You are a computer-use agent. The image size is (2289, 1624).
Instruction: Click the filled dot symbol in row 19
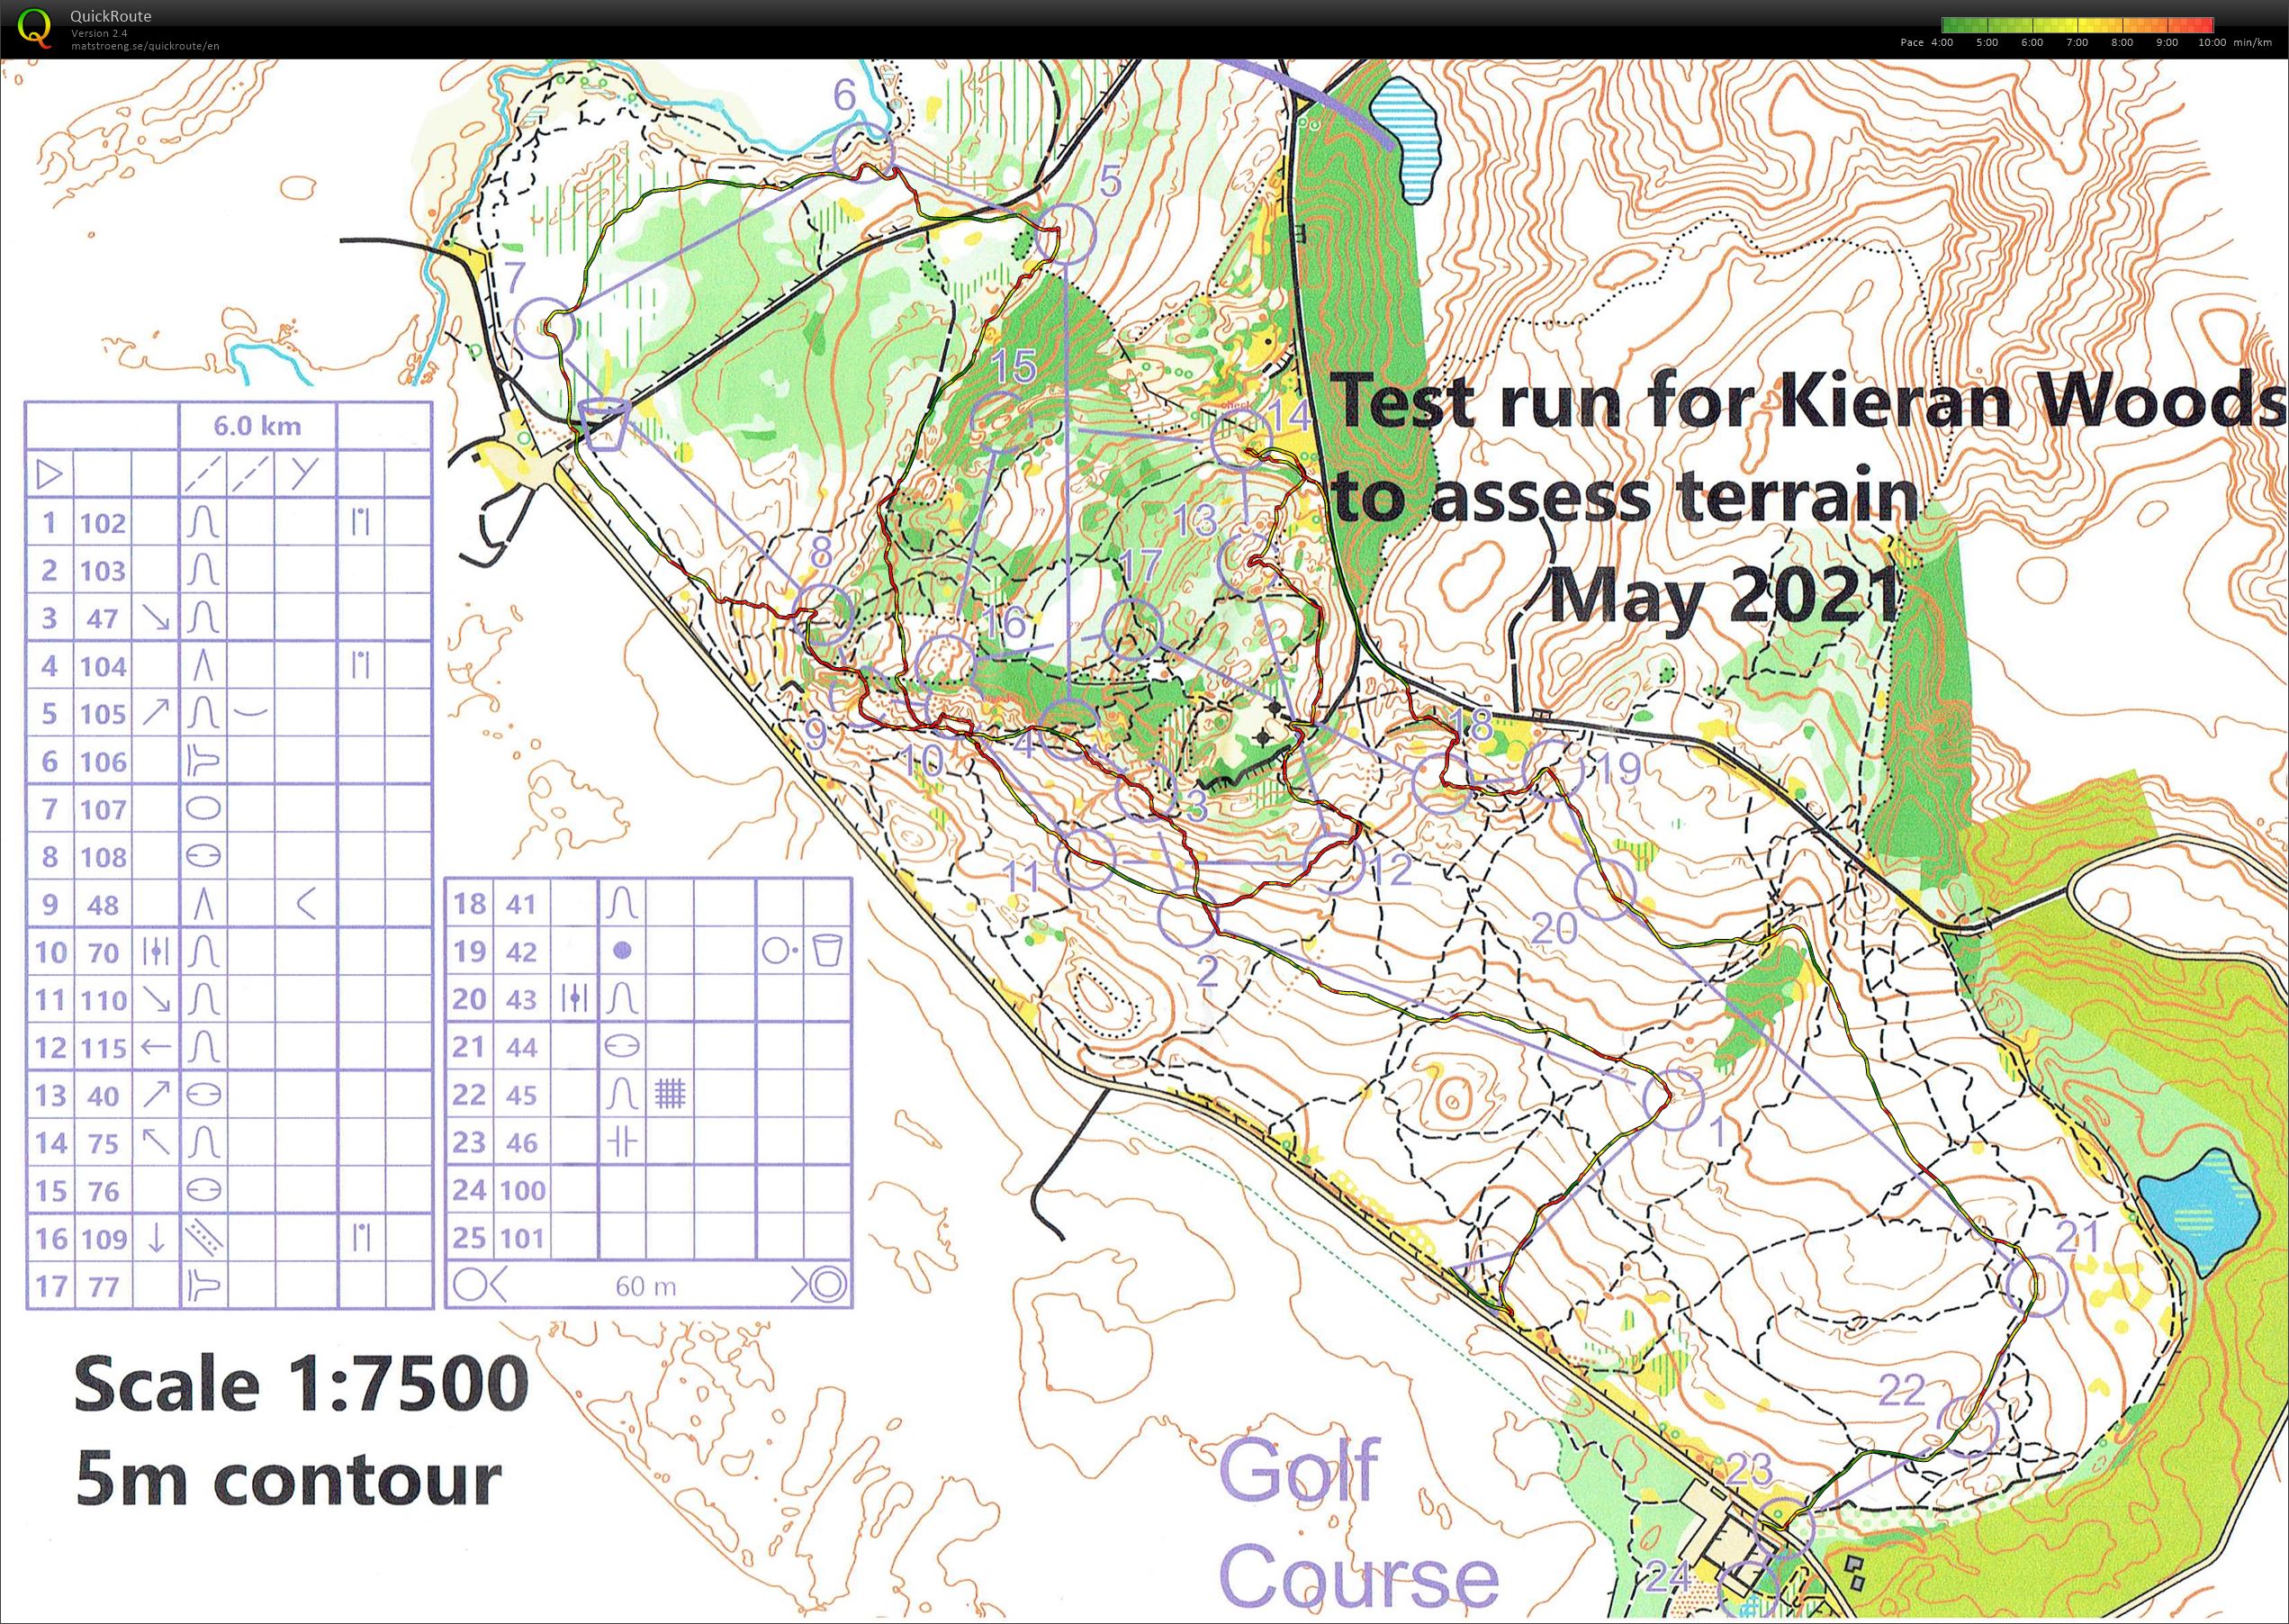(622, 951)
